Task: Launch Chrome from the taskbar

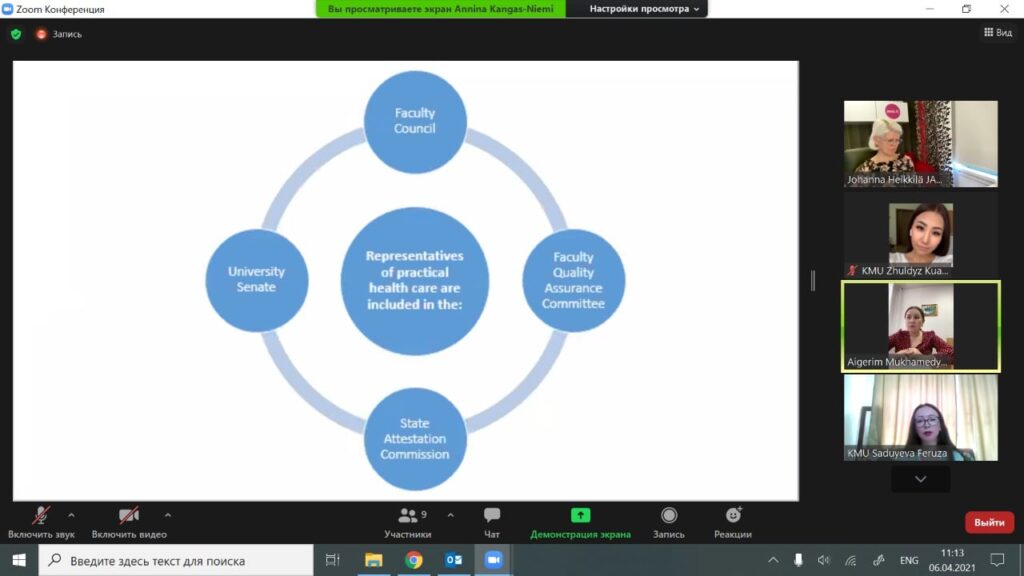Action: pyautogui.click(x=413, y=560)
